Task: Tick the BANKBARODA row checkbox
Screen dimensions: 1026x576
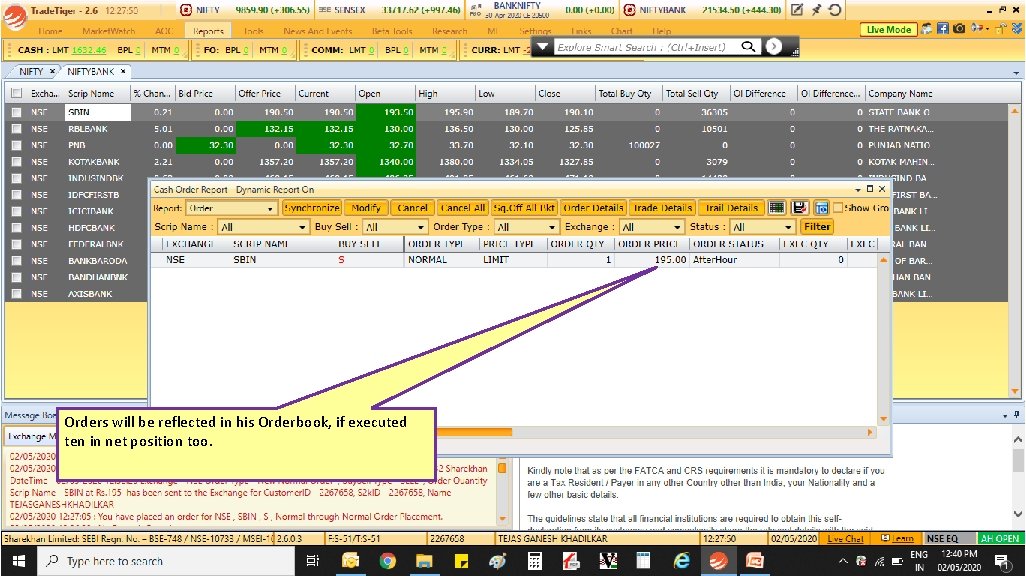Action: [16, 261]
